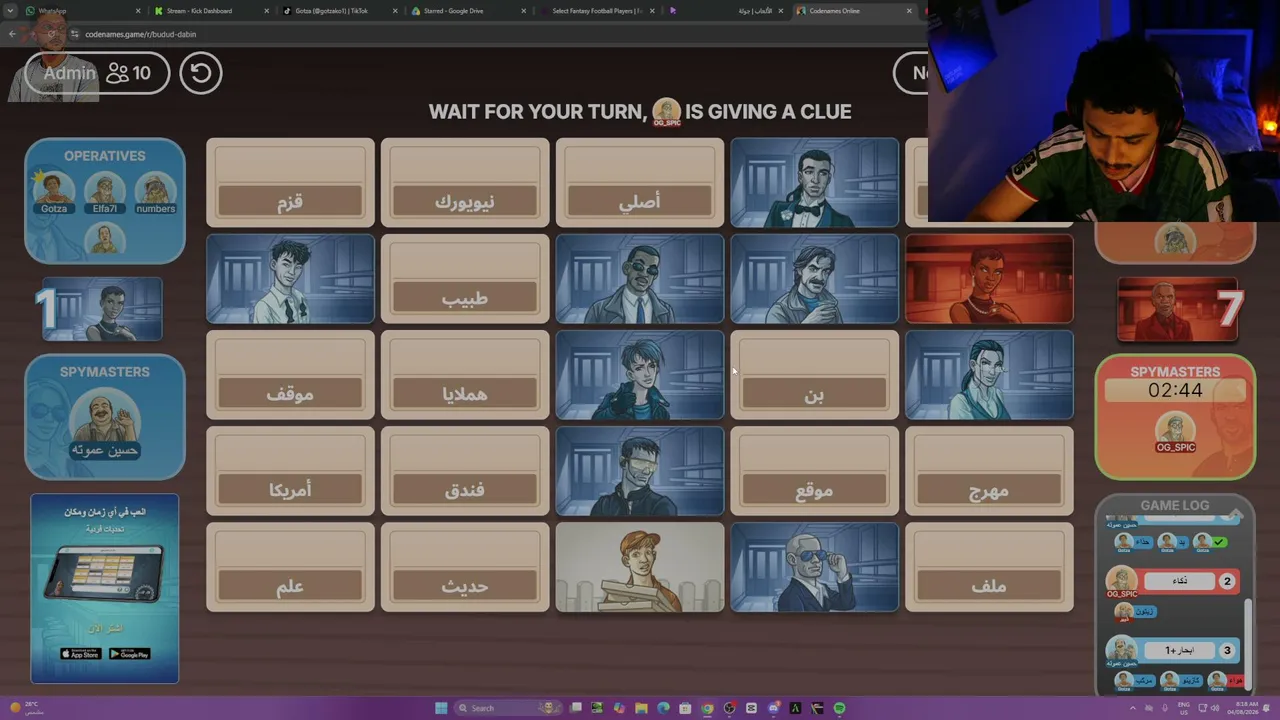Open Copilot from the taskbar
Screen dimensions: 1280x720
point(619,708)
